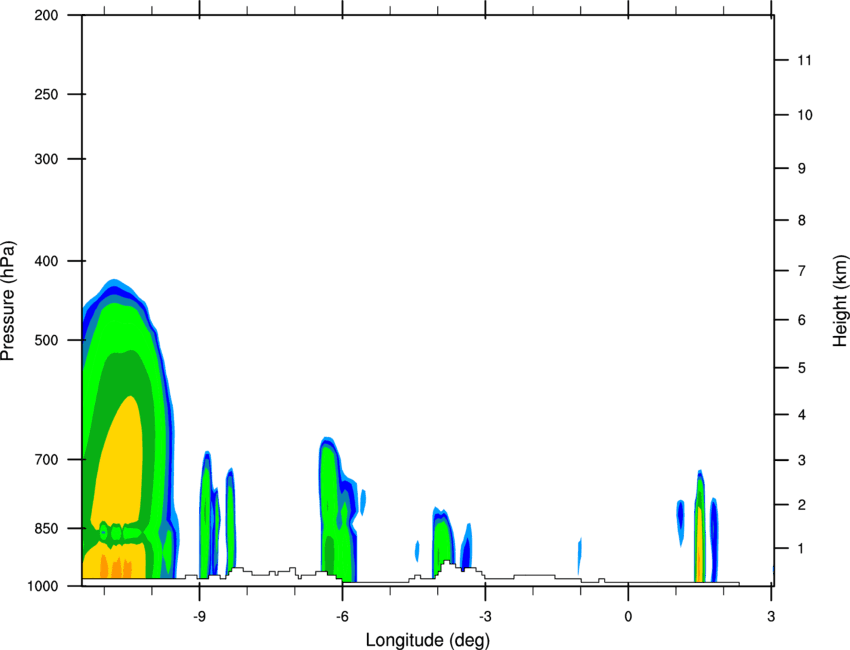The height and width of the screenshot is (650, 850).
Task: Click the 10 km height label
Action: point(804,115)
